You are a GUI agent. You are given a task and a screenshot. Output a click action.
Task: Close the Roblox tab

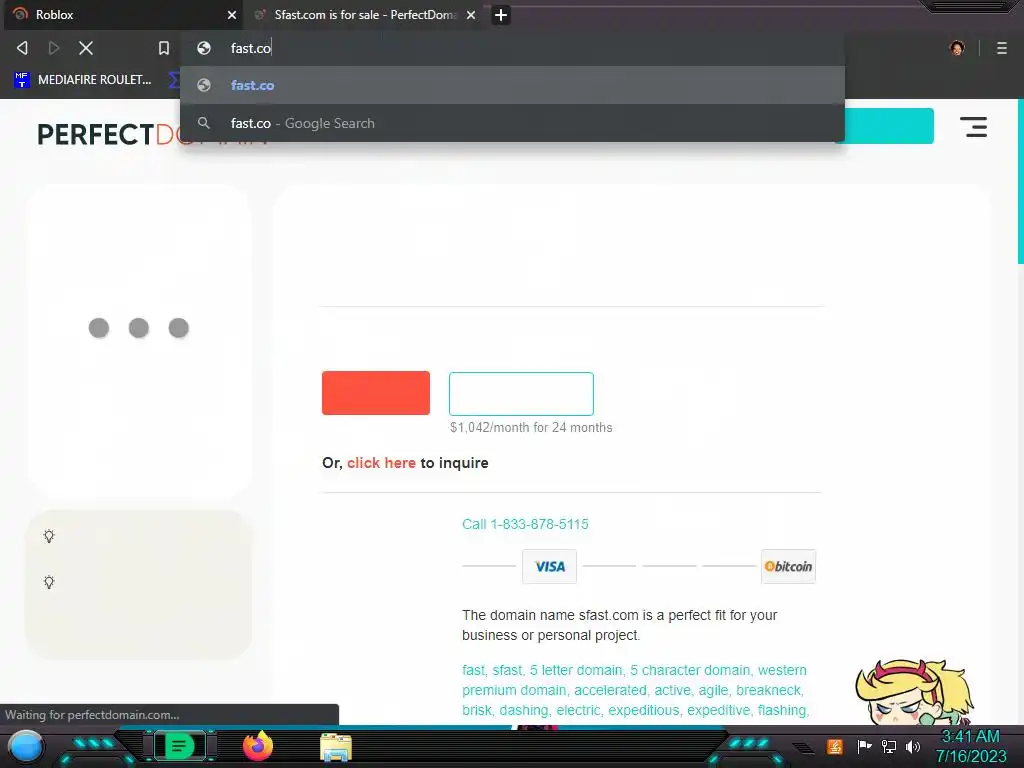point(232,14)
